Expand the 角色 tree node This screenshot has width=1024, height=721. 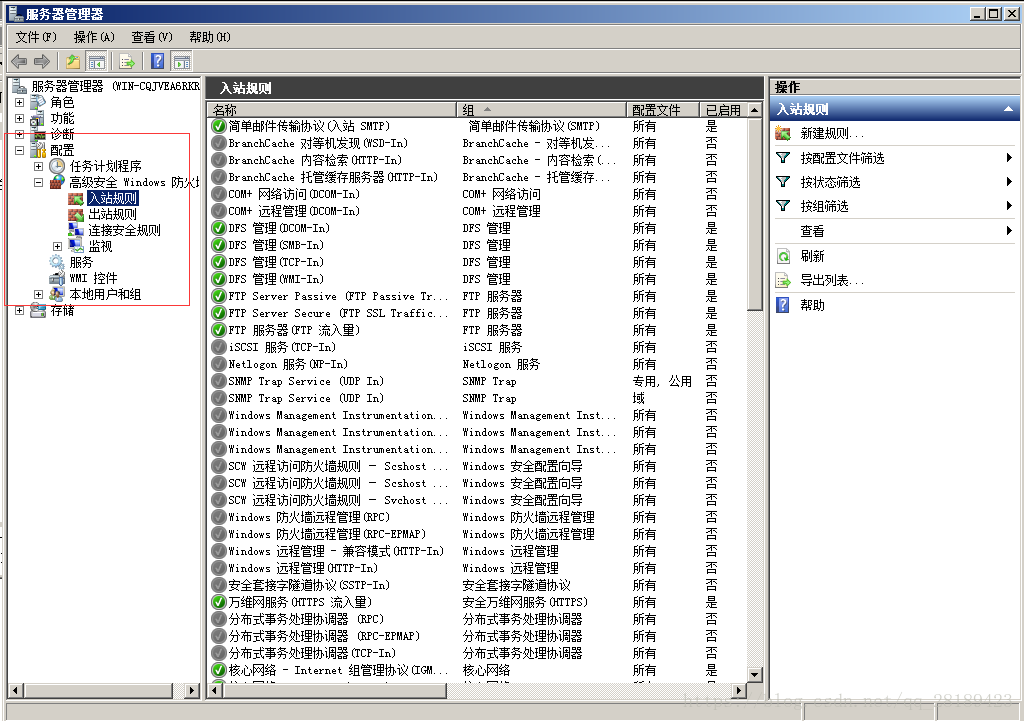pos(20,103)
